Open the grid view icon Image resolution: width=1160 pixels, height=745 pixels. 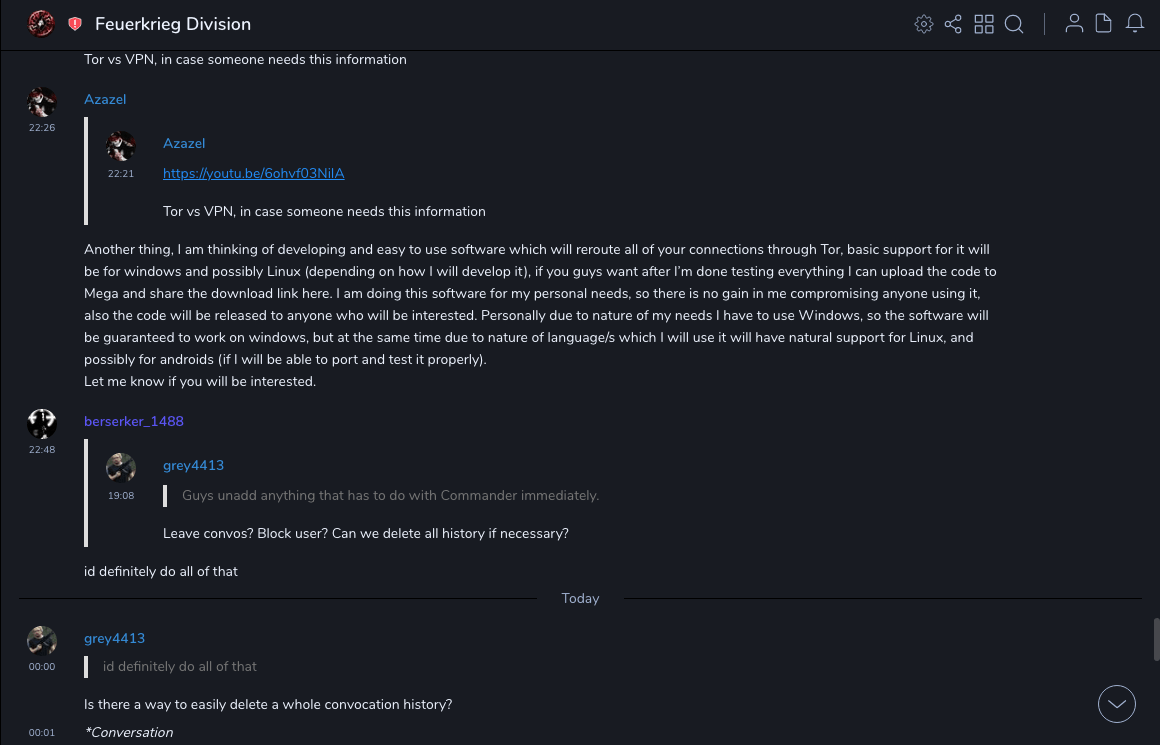[984, 24]
